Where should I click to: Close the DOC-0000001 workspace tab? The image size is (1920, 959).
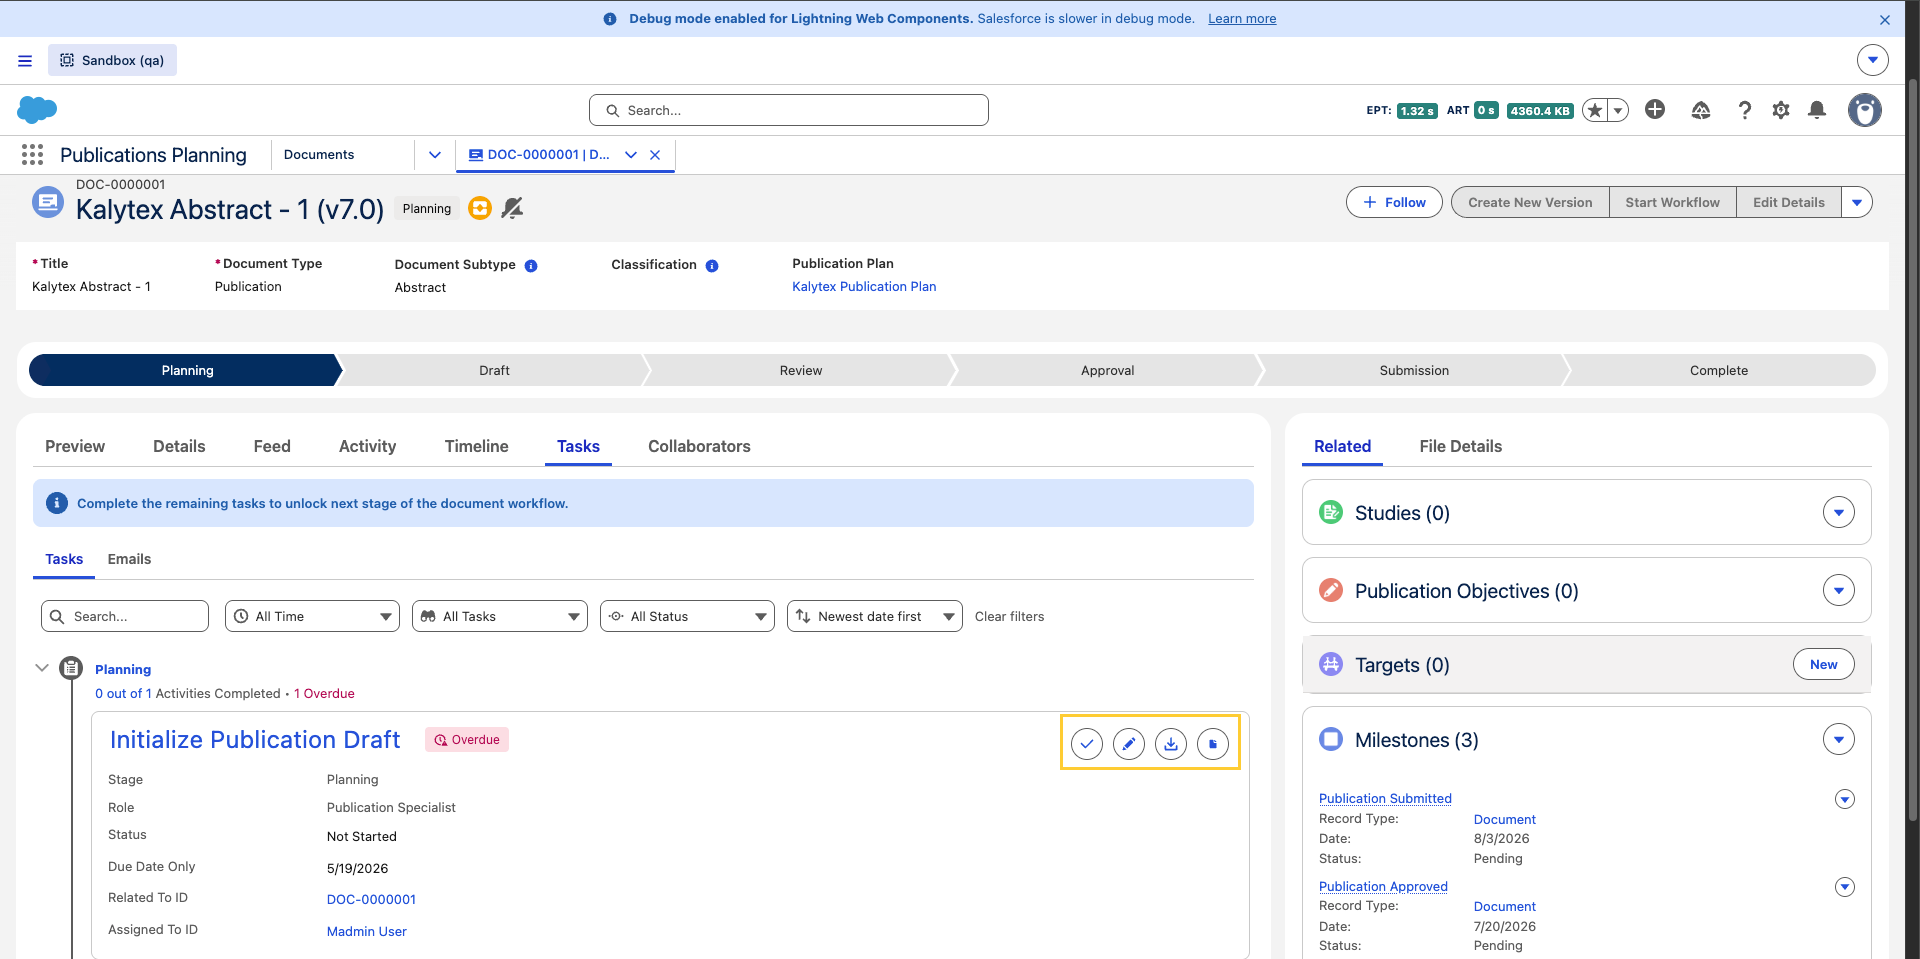point(655,155)
